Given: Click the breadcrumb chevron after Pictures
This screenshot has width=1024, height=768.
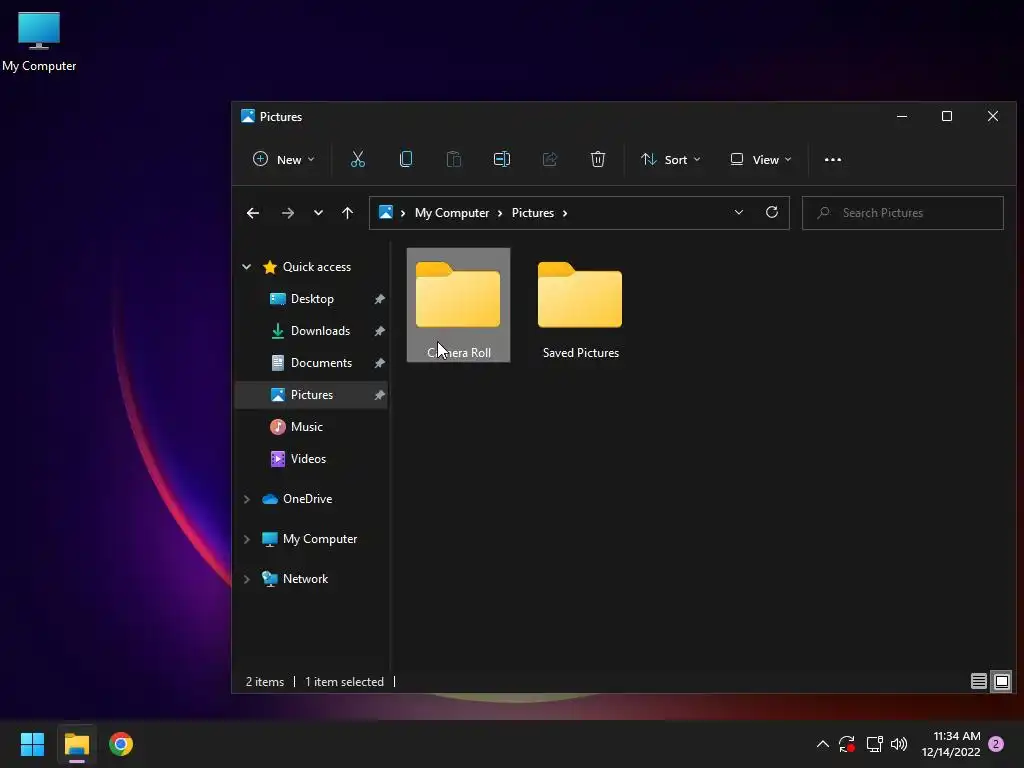Looking at the screenshot, I should [565, 213].
